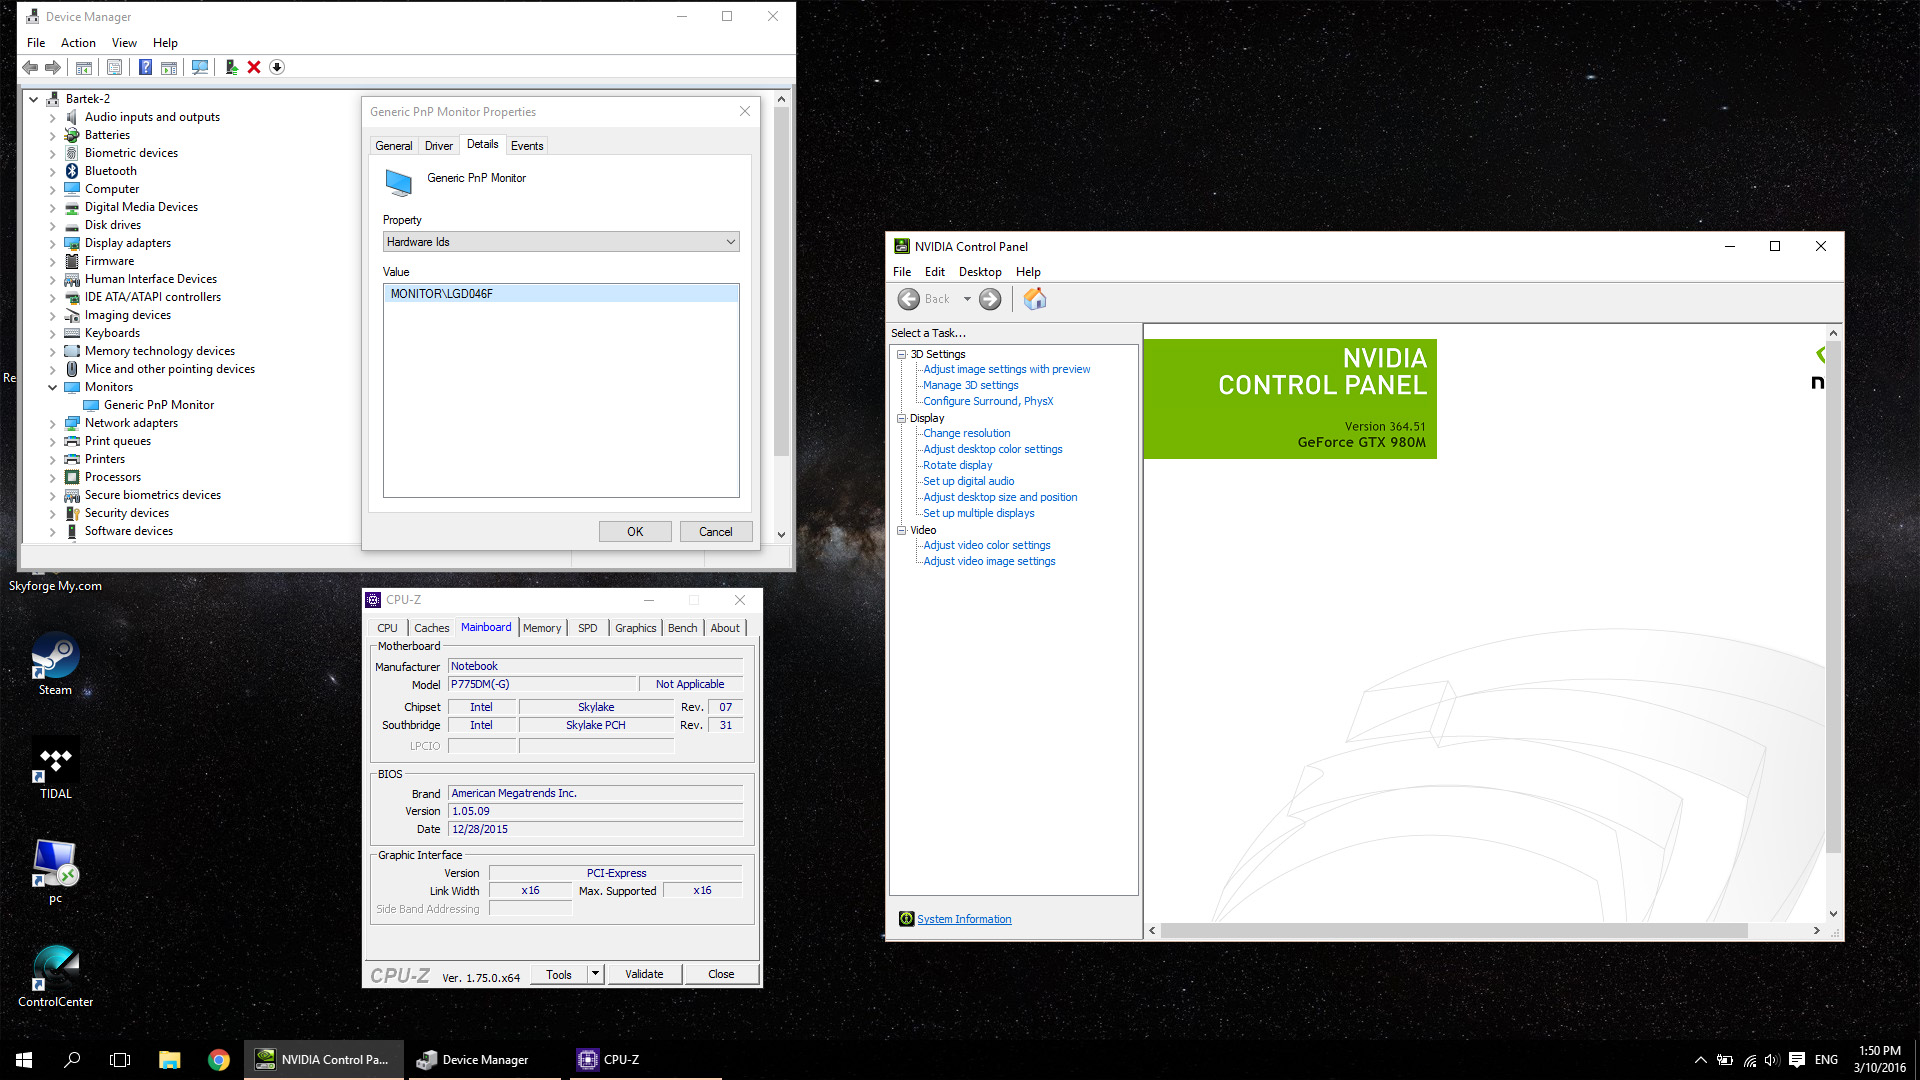Open Manage 3D settings link

(970, 385)
